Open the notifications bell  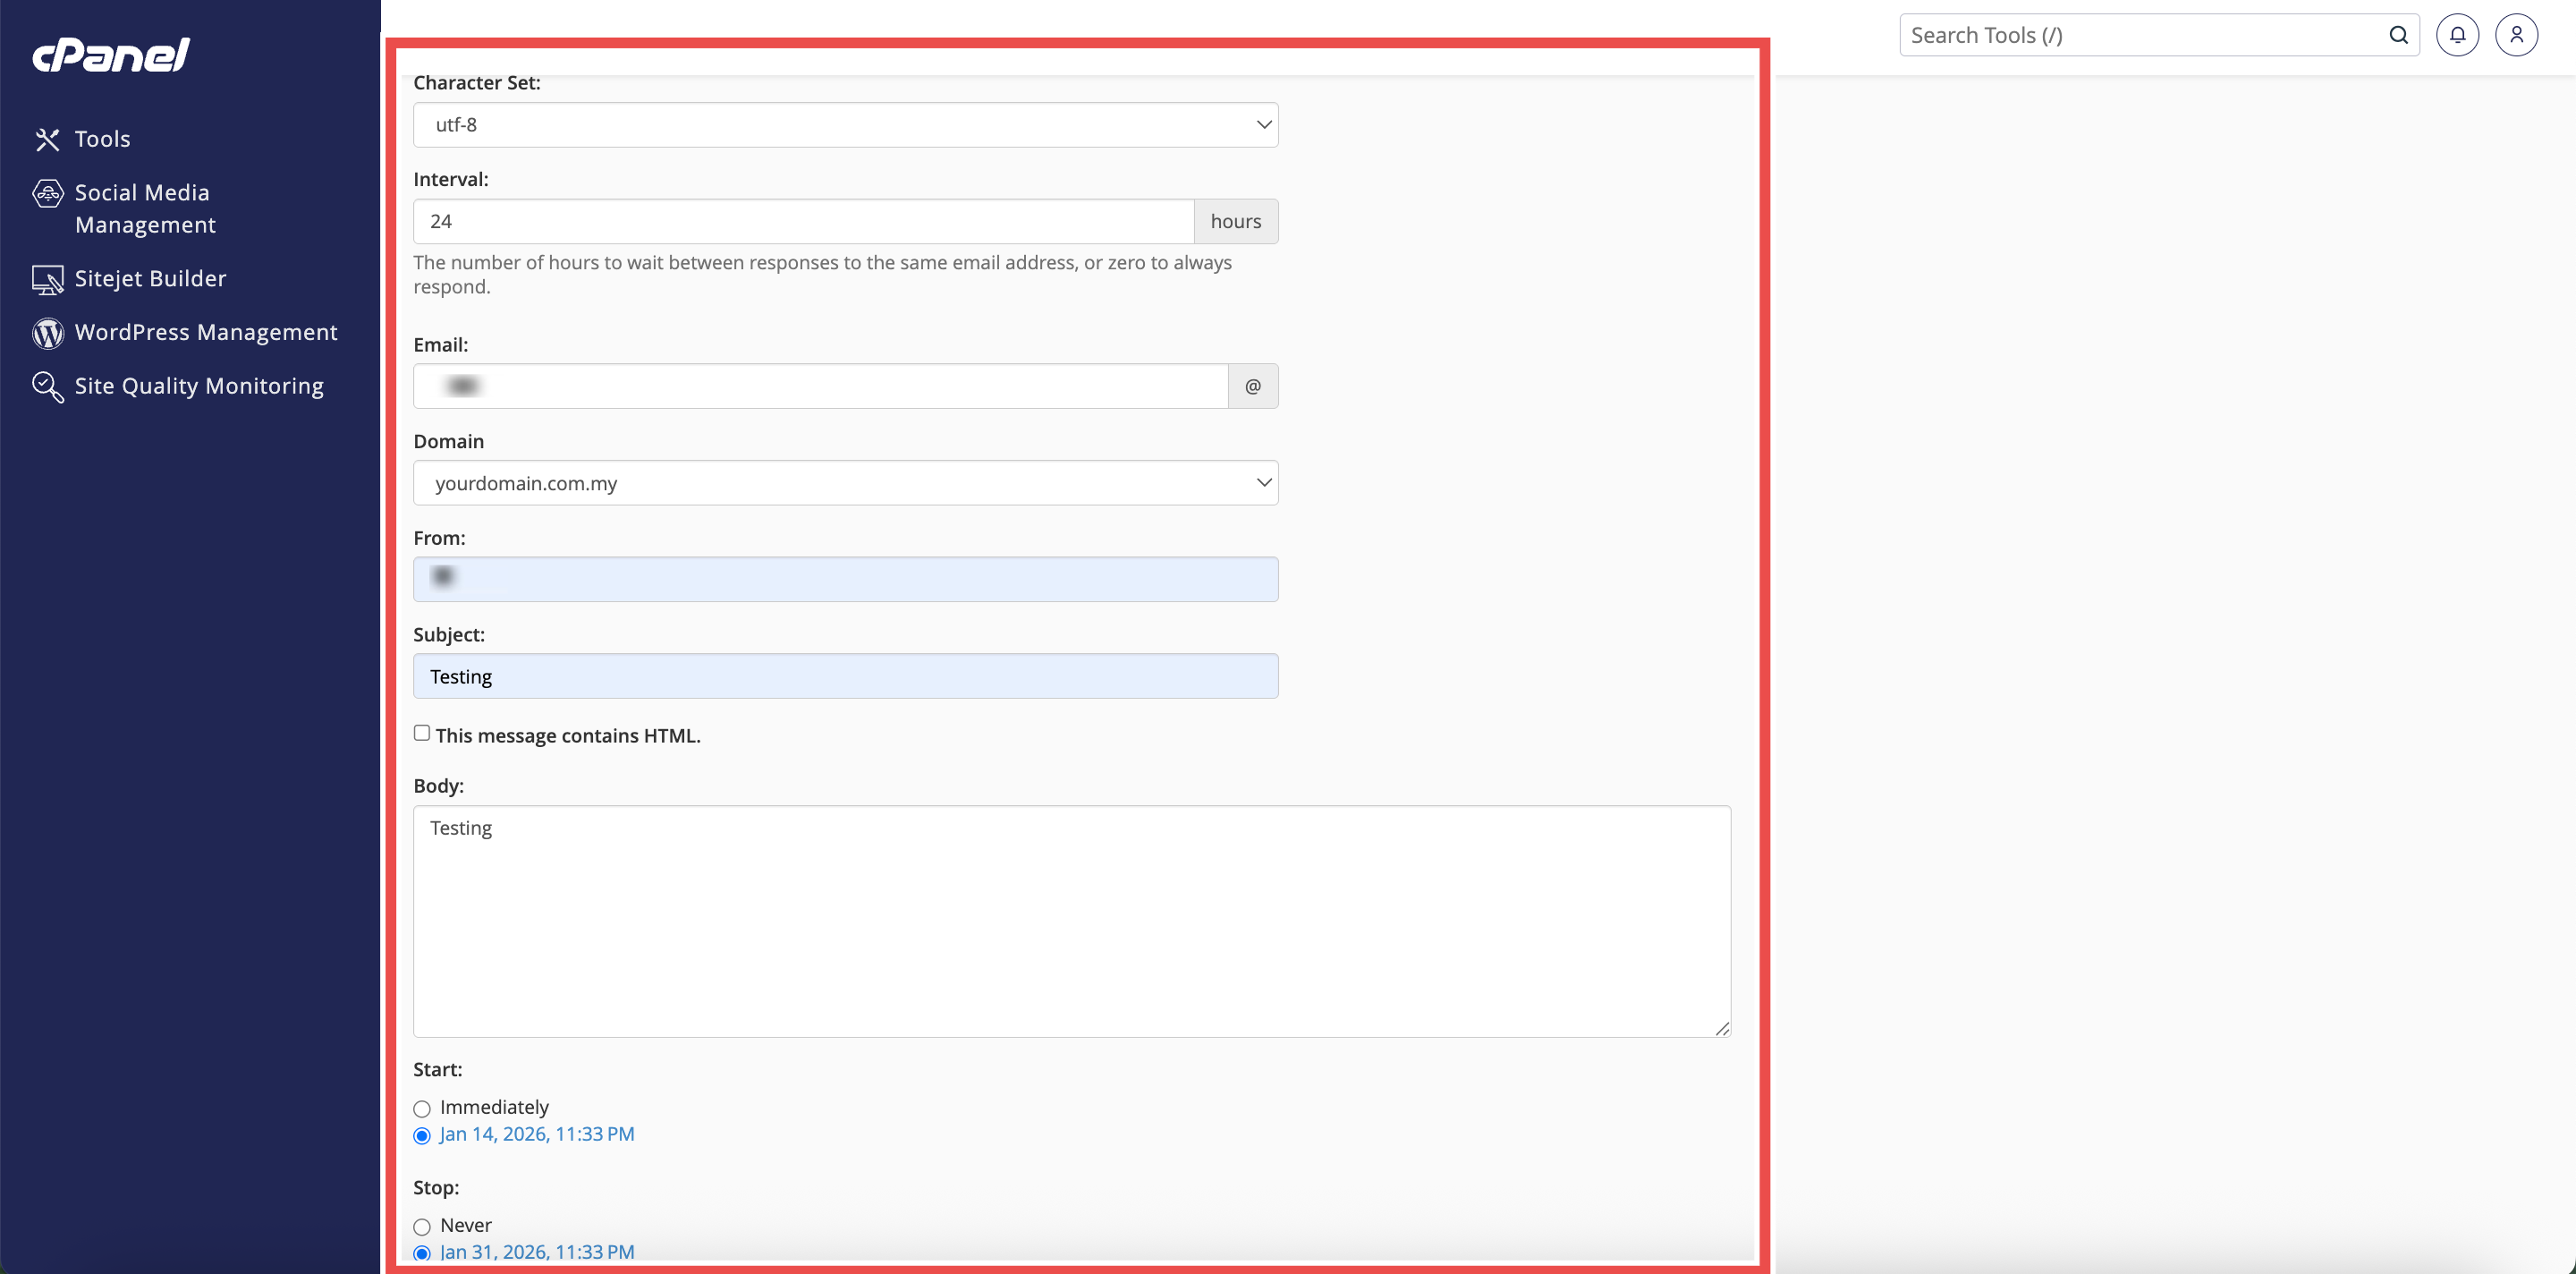click(x=2456, y=35)
